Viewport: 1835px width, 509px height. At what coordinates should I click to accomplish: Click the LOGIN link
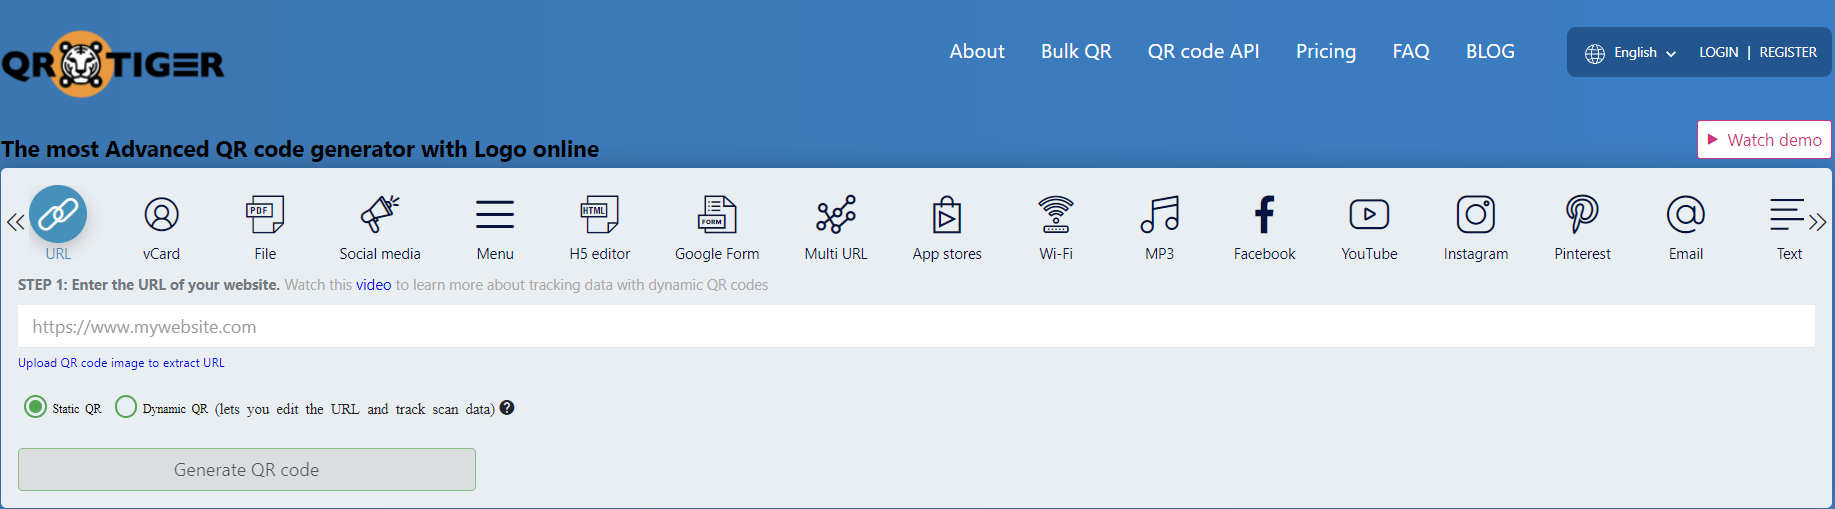(x=1718, y=52)
